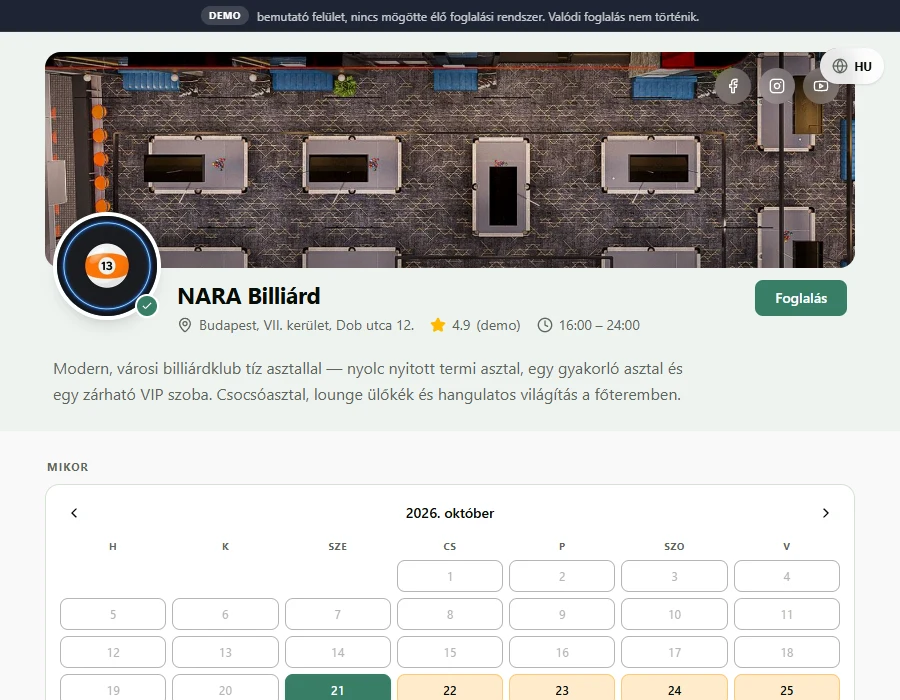Click the green verified checkmark badge
Viewport: 900px width, 700px height.
click(147, 306)
